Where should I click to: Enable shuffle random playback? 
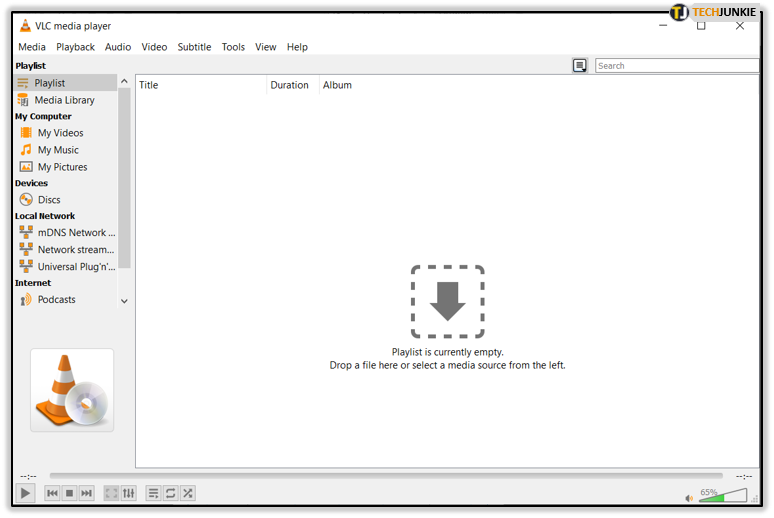point(187,493)
